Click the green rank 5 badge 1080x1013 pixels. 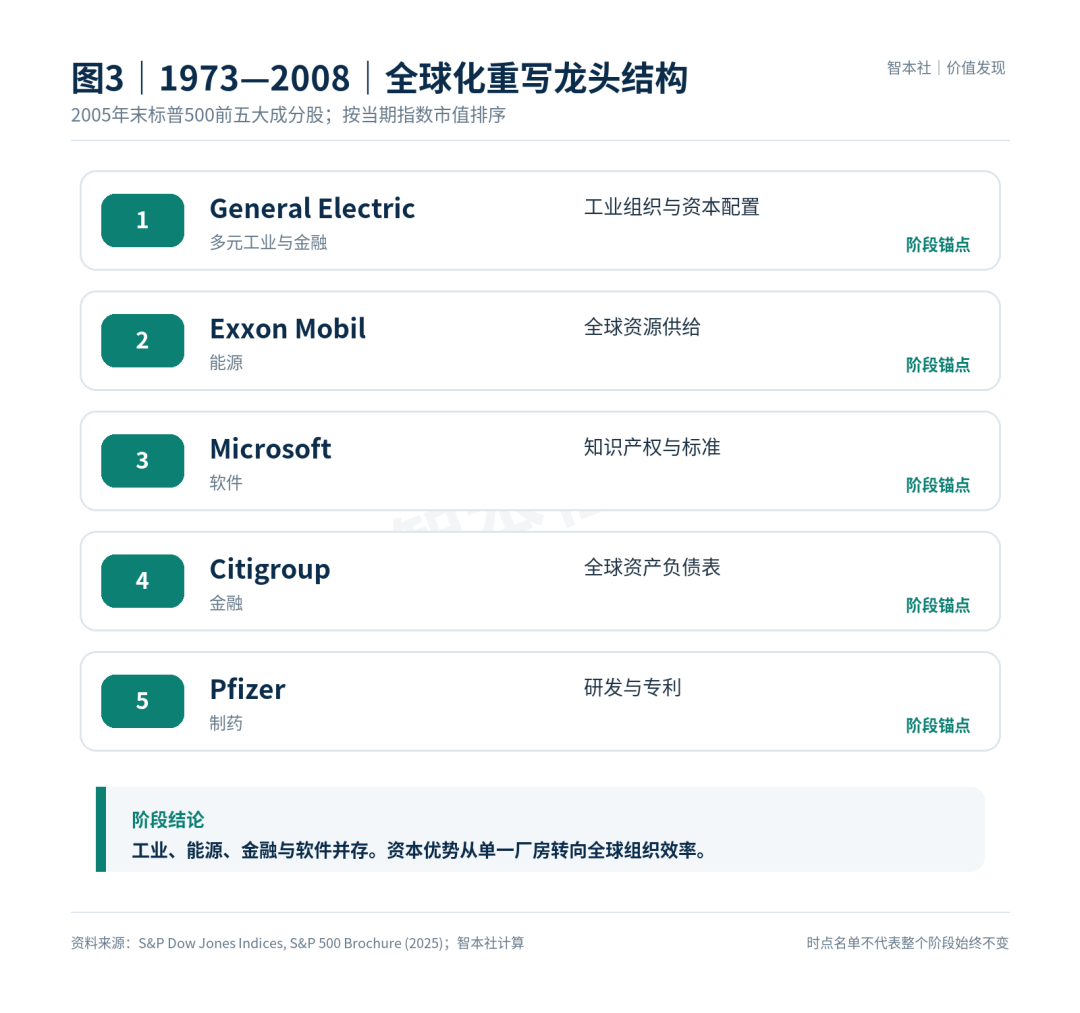point(143,701)
